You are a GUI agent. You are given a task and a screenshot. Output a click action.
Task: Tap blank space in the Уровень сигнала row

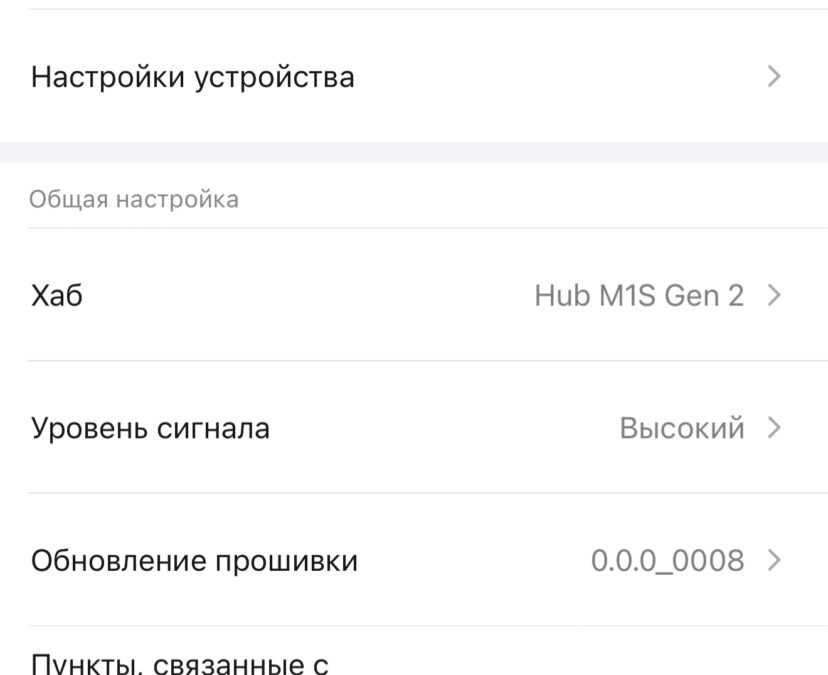point(440,429)
